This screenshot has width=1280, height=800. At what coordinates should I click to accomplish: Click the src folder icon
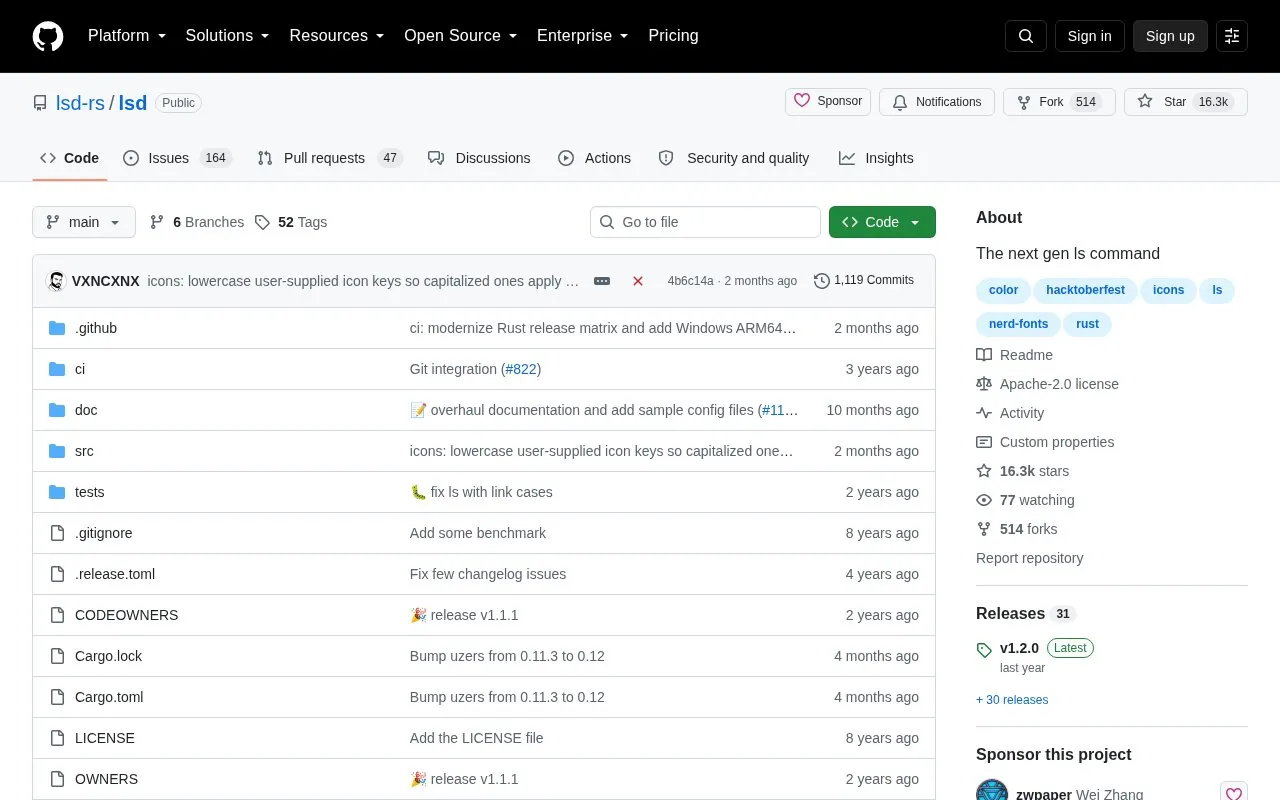coord(57,451)
